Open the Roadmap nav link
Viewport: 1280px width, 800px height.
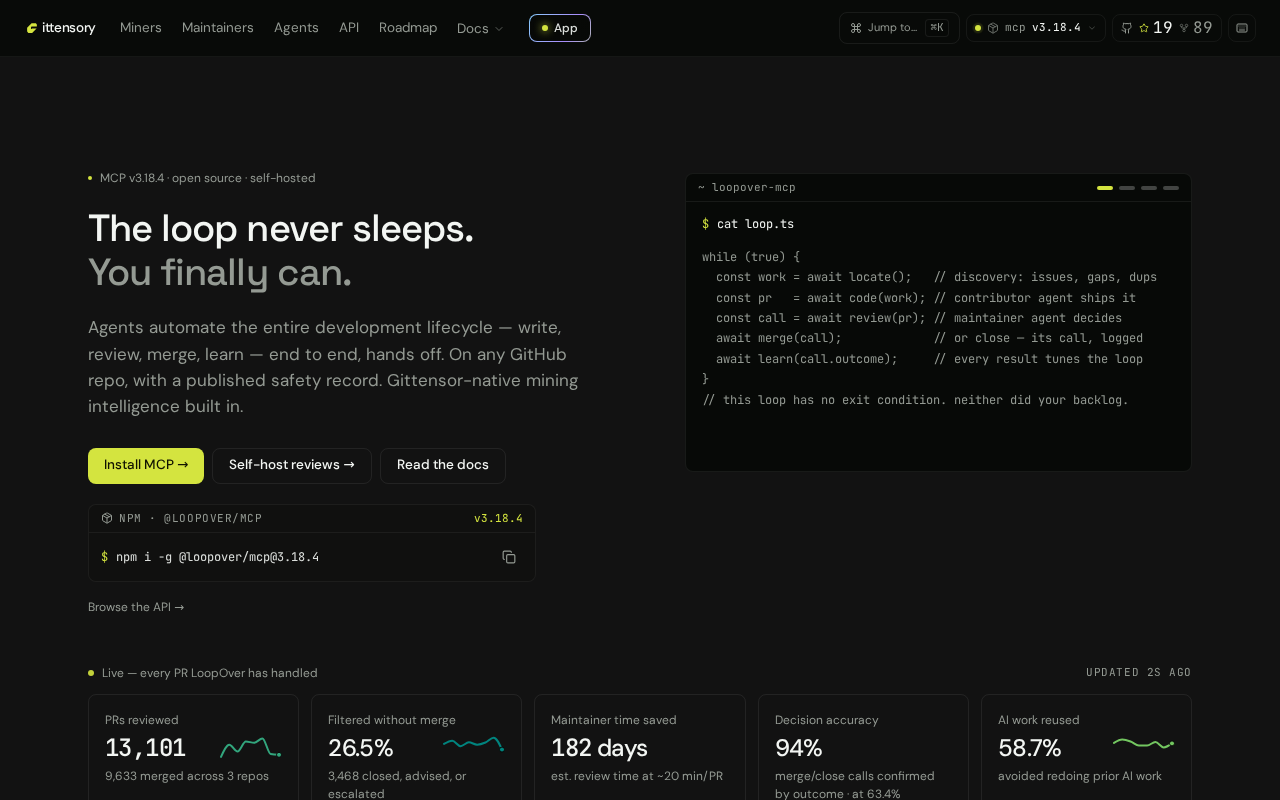408,28
